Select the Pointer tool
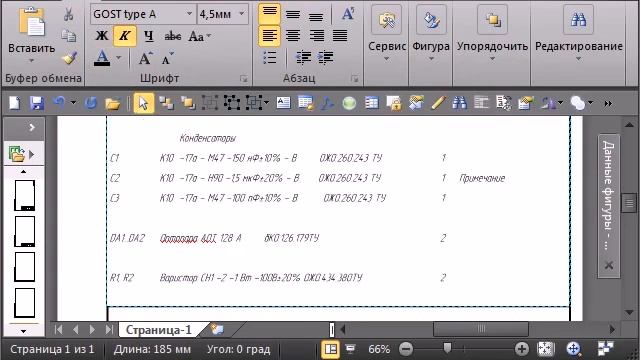Screen dimensions: 640x360 coord(143,103)
